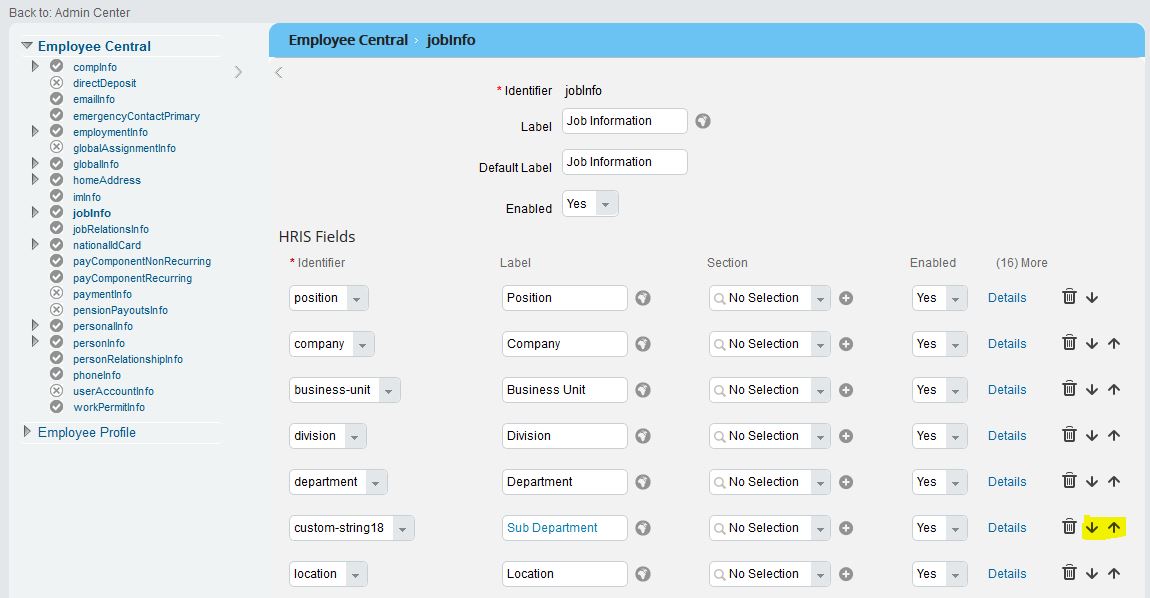Click the Default Label input field
Image resolution: width=1150 pixels, height=598 pixels.
(x=625, y=162)
